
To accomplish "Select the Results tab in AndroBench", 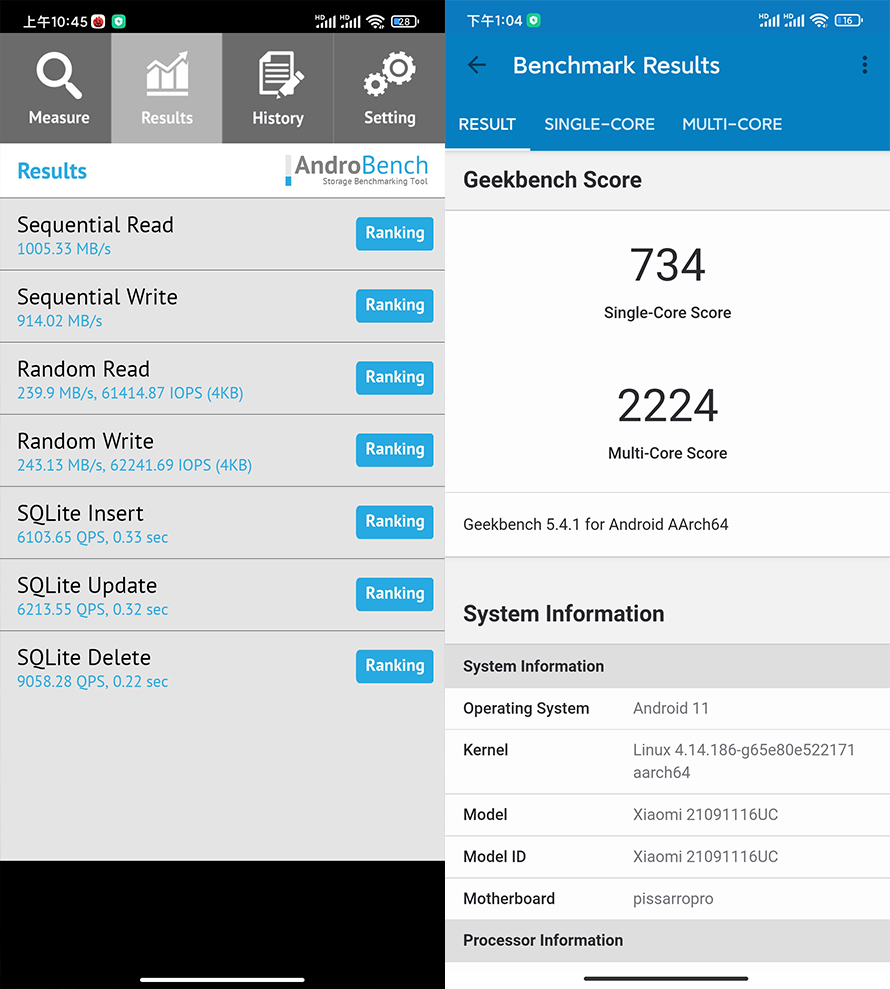I will 167,88.
